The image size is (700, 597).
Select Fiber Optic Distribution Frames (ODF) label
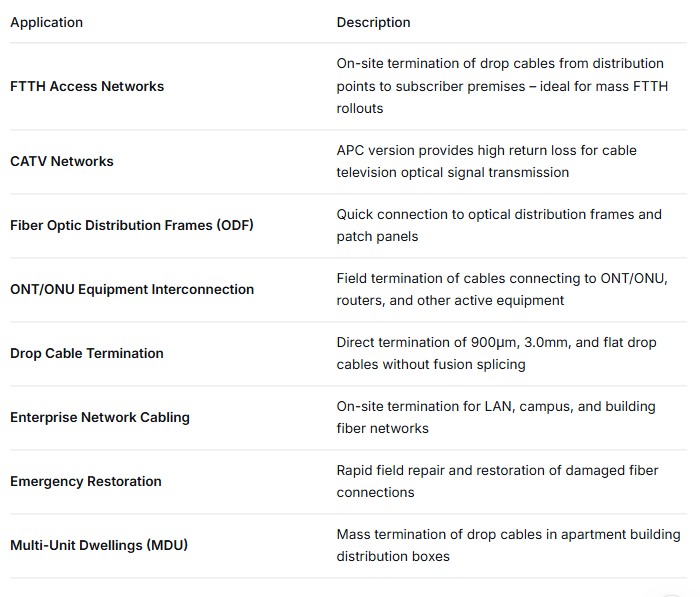(x=132, y=225)
